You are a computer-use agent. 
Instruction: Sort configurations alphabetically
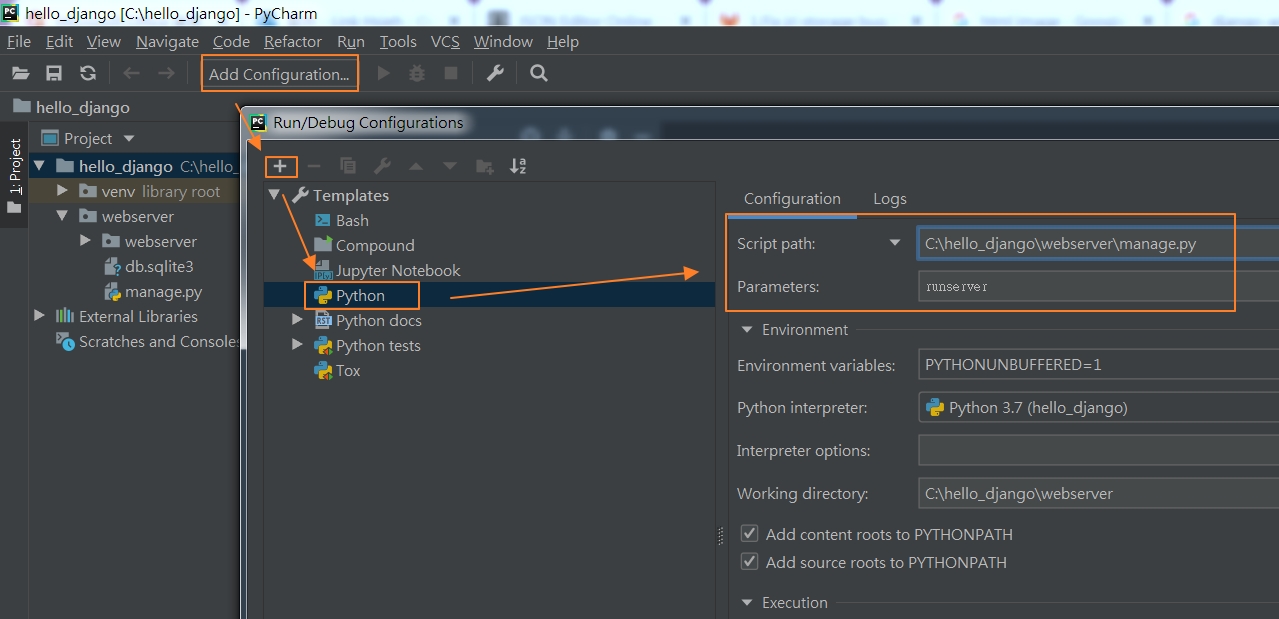tap(518, 165)
